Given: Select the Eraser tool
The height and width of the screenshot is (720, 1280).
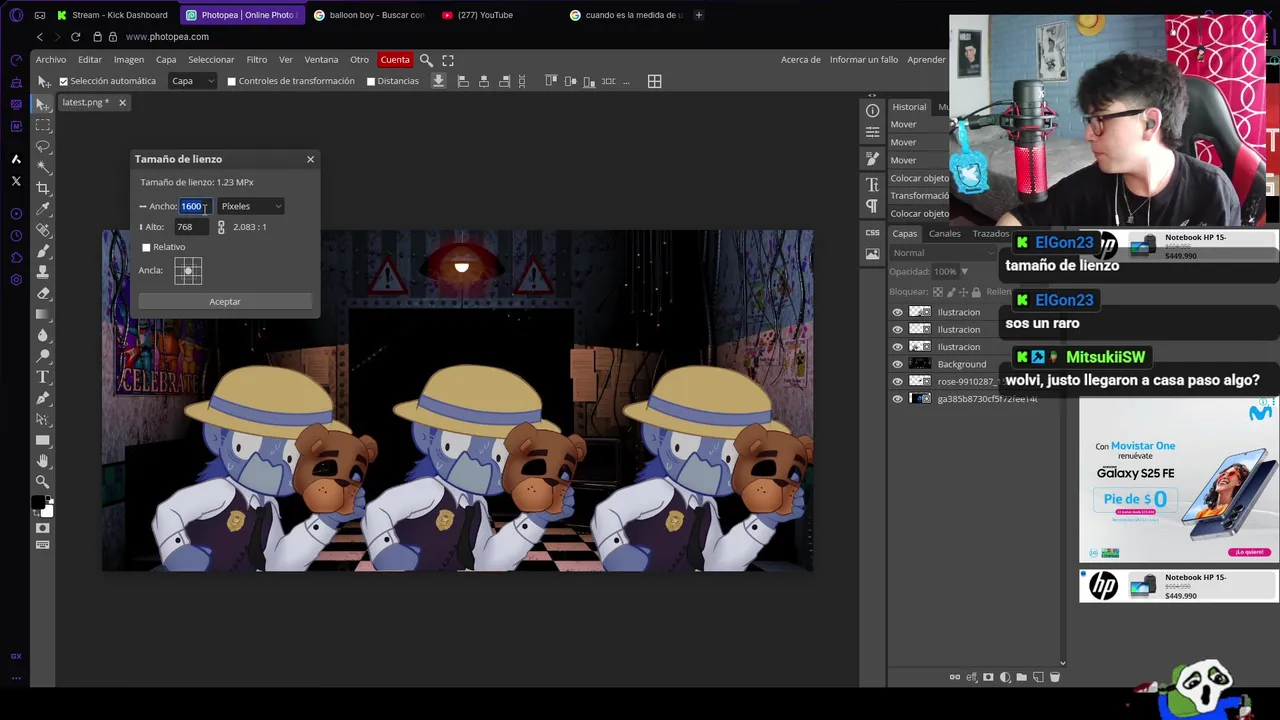Looking at the screenshot, I should click(42, 293).
